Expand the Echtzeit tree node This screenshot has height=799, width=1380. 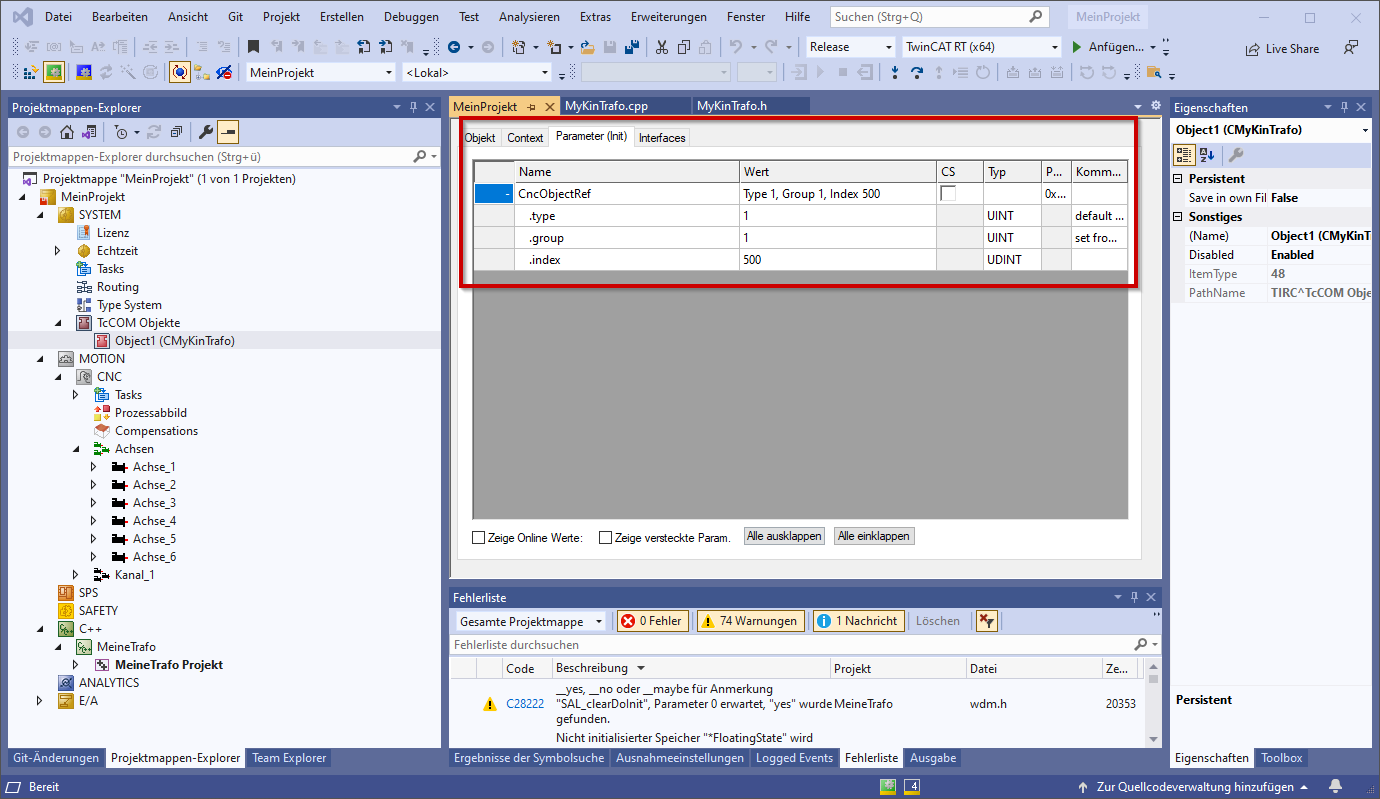coord(58,251)
